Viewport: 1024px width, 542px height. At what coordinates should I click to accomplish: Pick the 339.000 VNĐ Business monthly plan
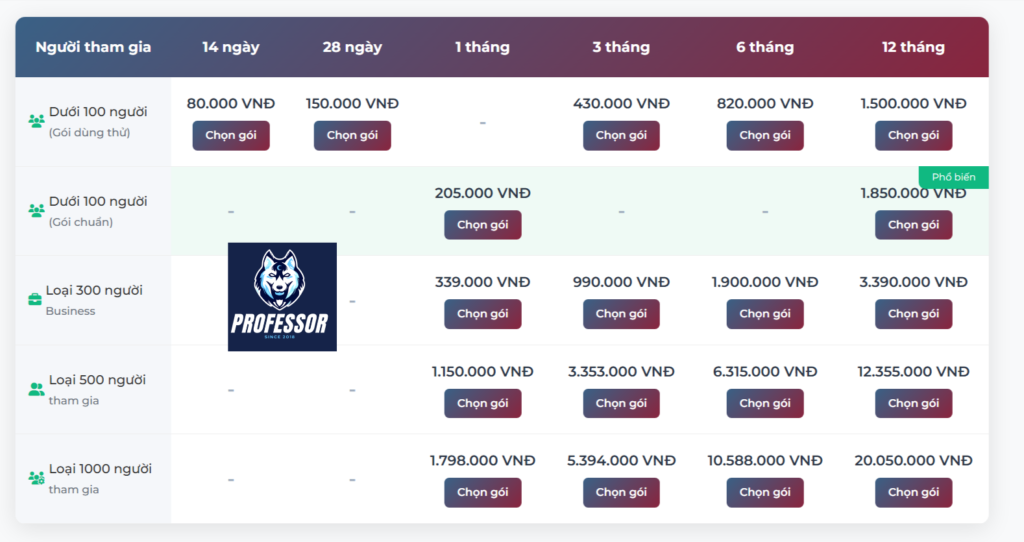tap(483, 313)
